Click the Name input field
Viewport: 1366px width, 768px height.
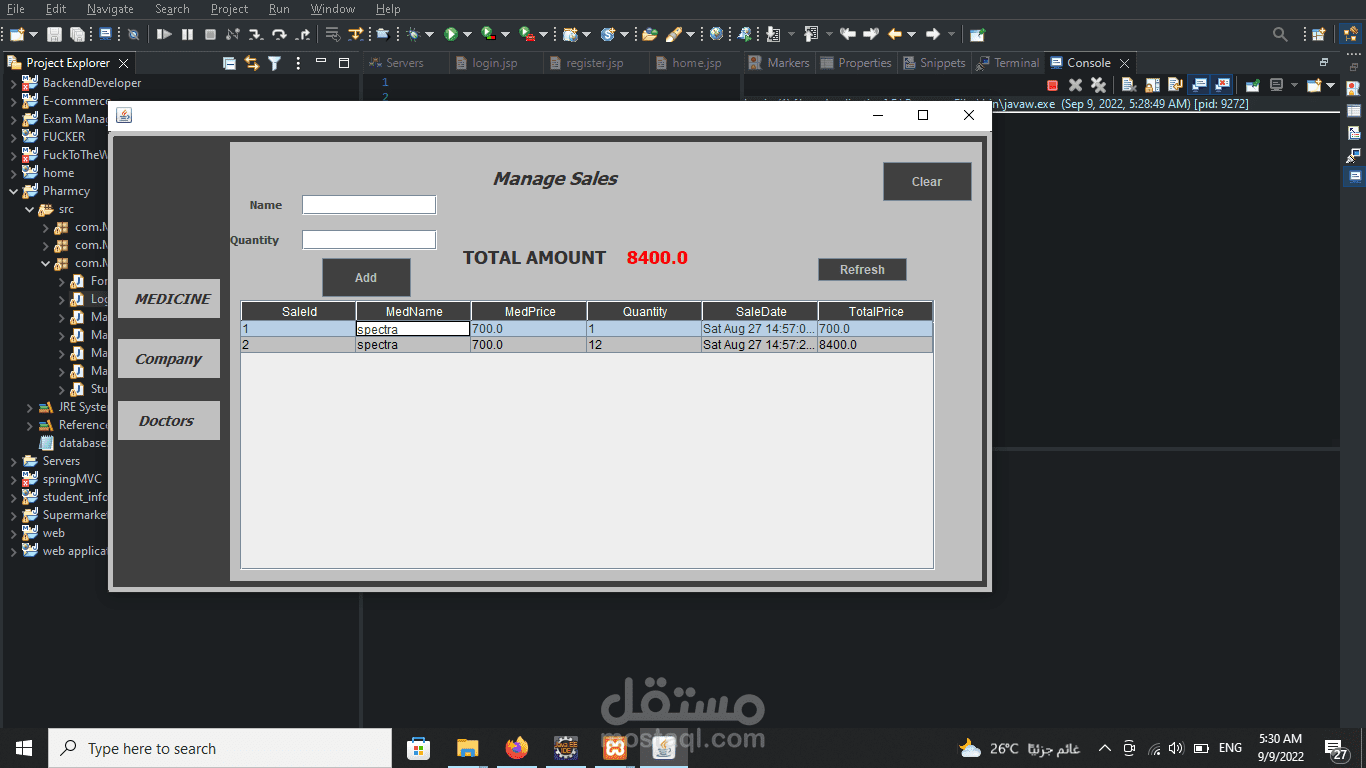369,204
